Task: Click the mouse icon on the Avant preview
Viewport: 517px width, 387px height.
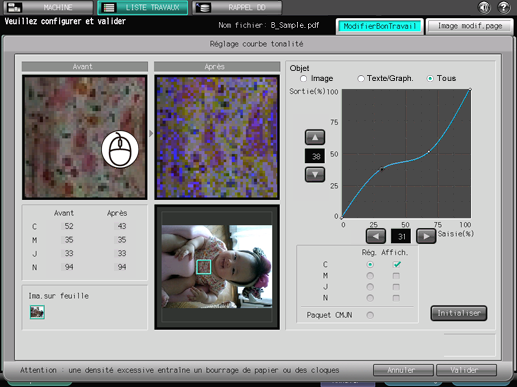Action: (120, 149)
